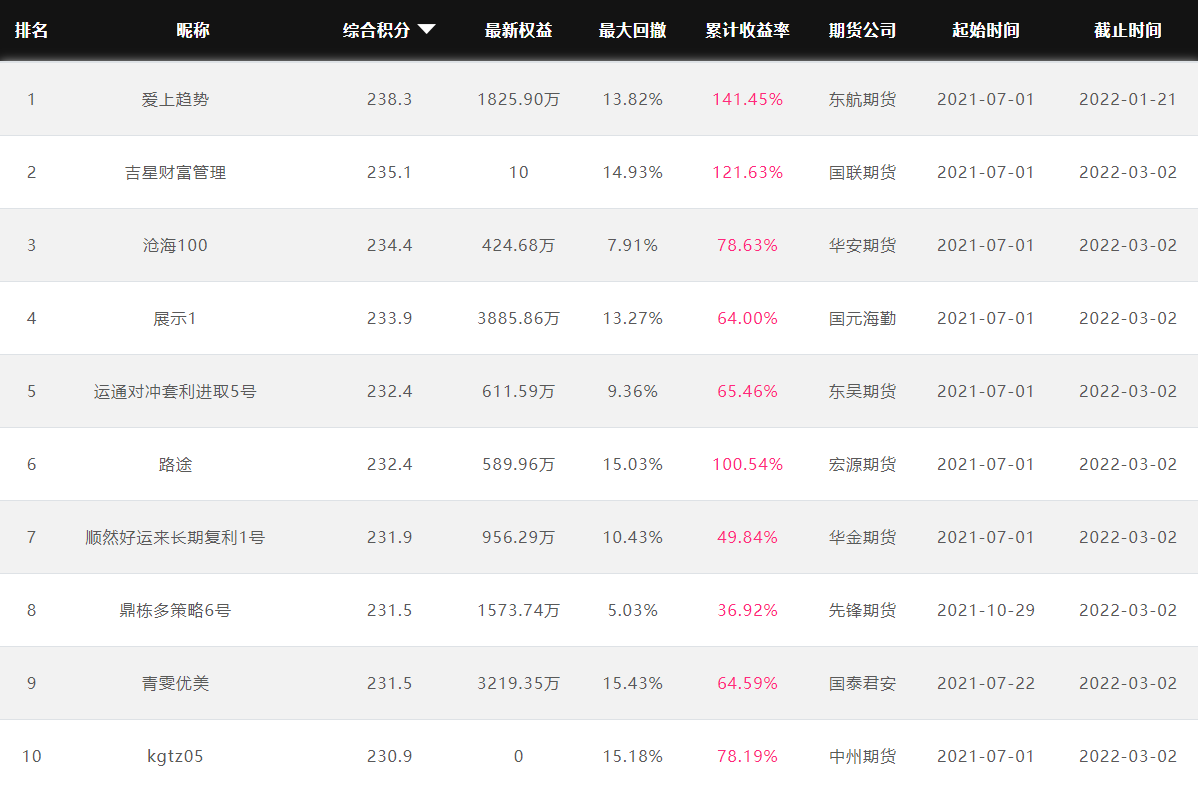Viewport: 1198px width, 789px height.
Task: Click the futures company 中州期货
Action: click(x=863, y=756)
